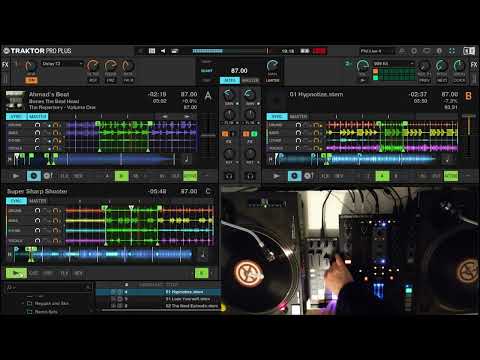Viewport: 480px width, 360px height.
Task: Click FLX button on Deck B
Action: [325, 176]
